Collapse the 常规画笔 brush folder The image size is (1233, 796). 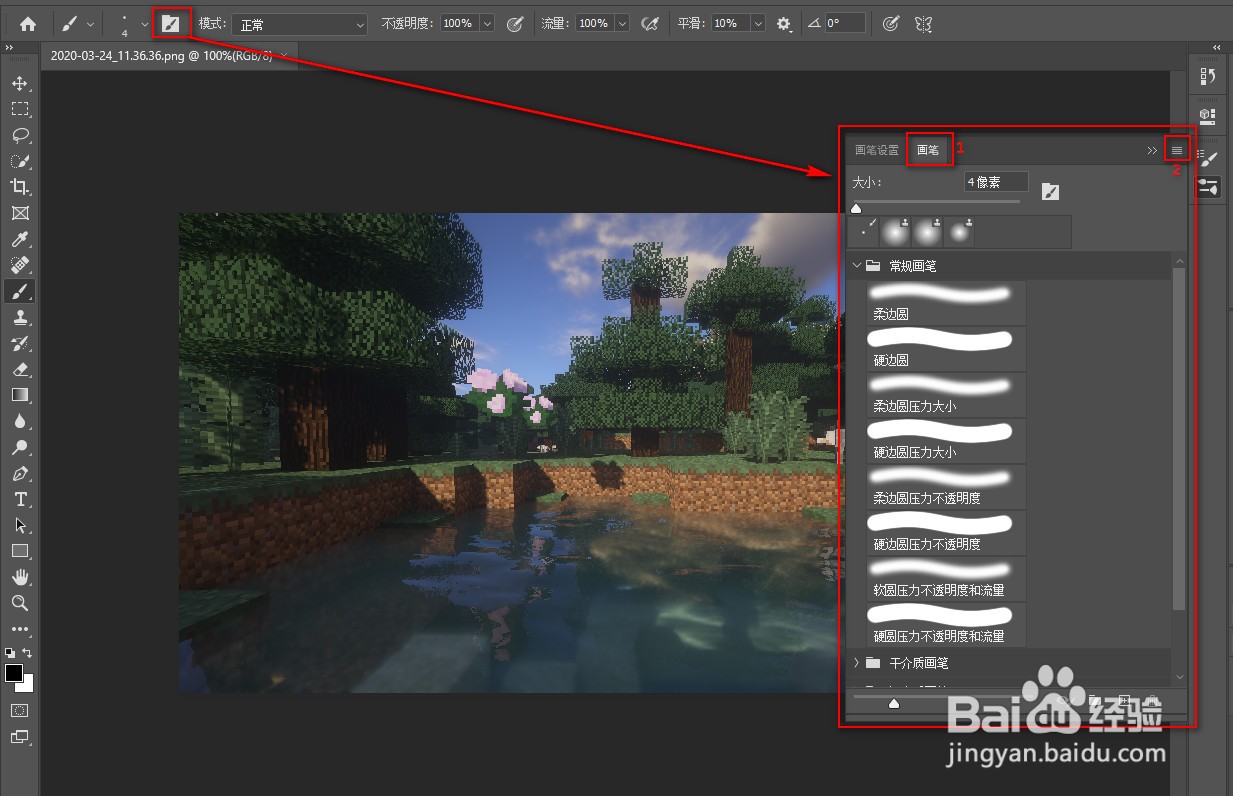(857, 266)
